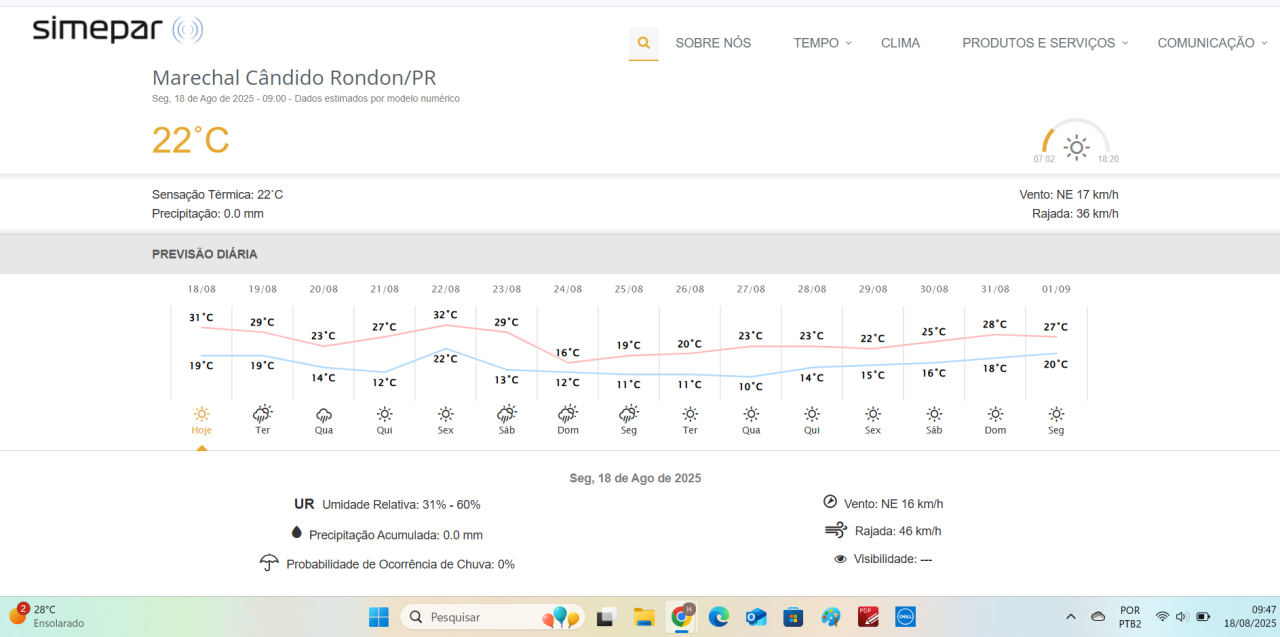Open the COMUNICAÇÃO menu
Screen dimensions: 1280x637
pyautogui.click(x=1206, y=43)
